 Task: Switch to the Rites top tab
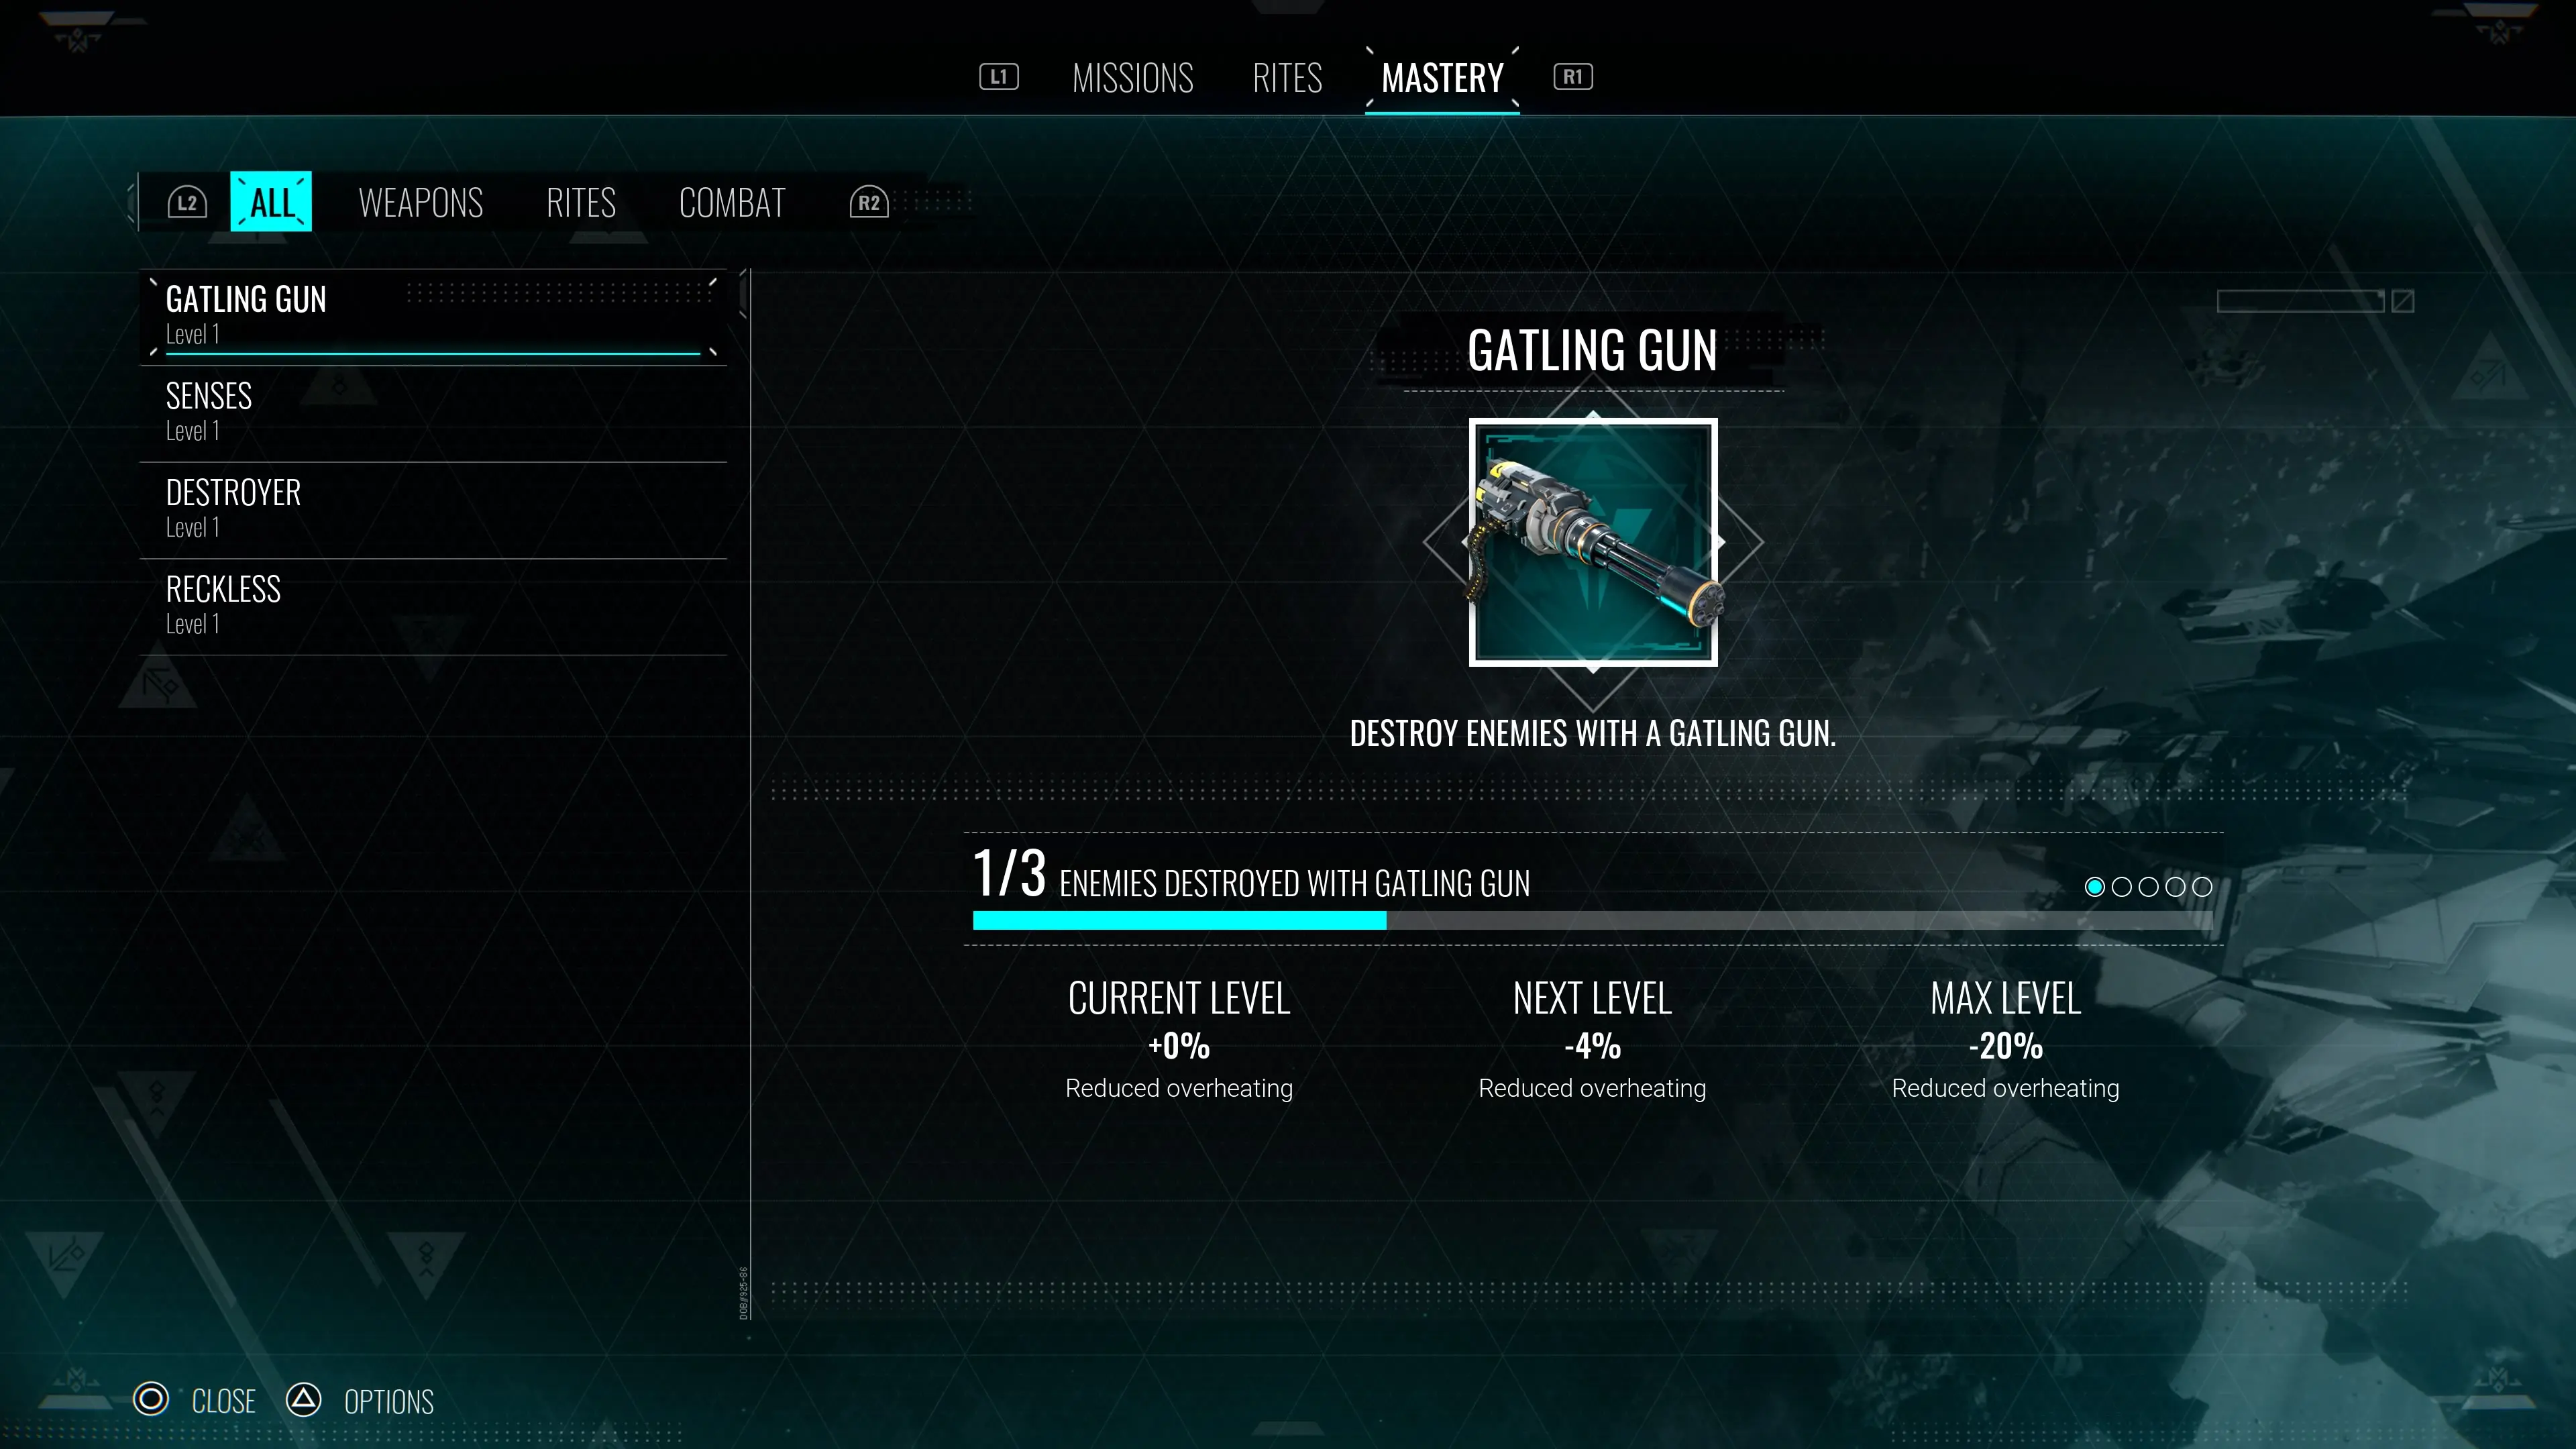pyautogui.click(x=1287, y=78)
